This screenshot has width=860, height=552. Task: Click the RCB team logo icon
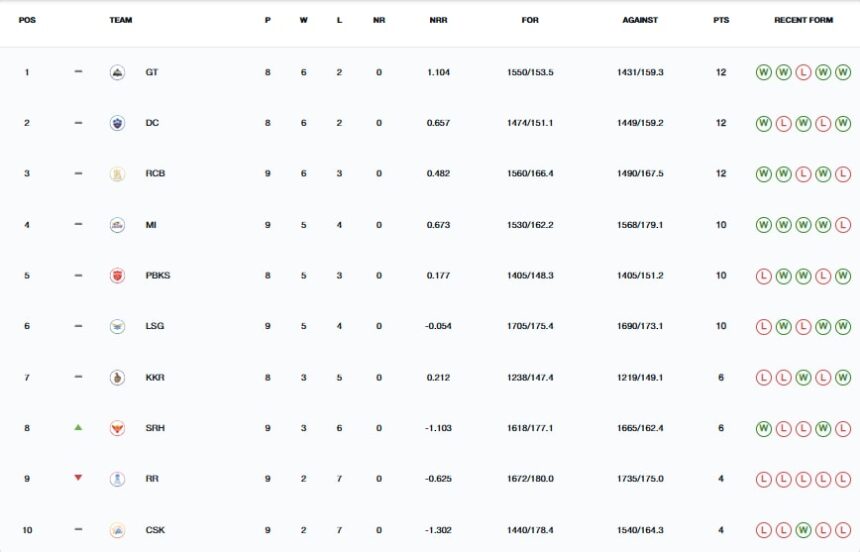pos(117,174)
